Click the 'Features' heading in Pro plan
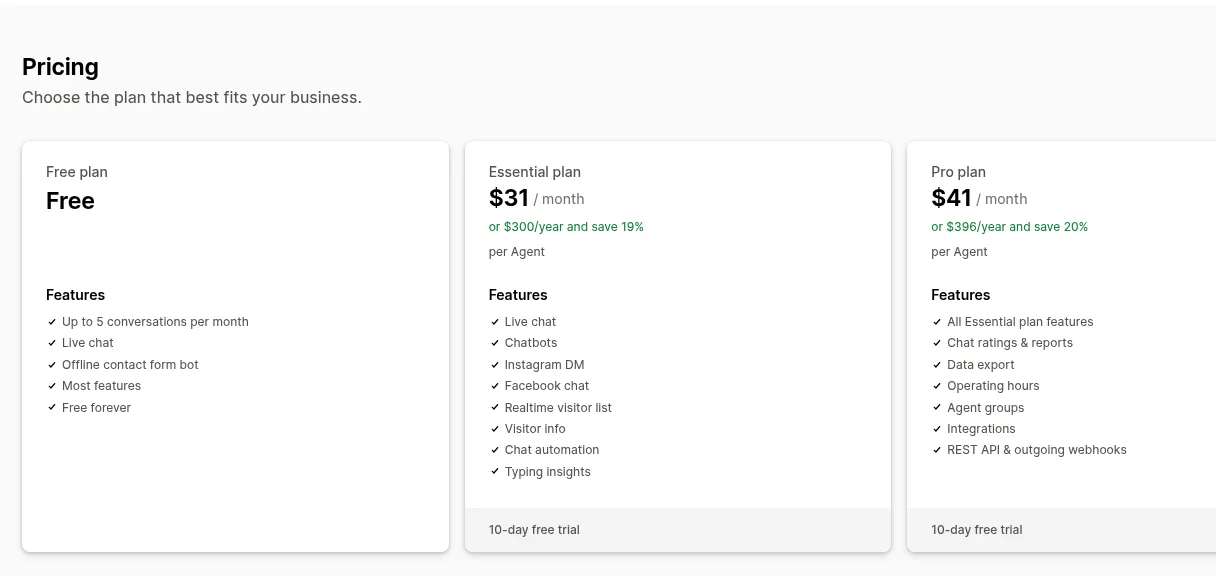This screenshot has height=576, width=1216. pyautogui.click(x=961, y=295)
